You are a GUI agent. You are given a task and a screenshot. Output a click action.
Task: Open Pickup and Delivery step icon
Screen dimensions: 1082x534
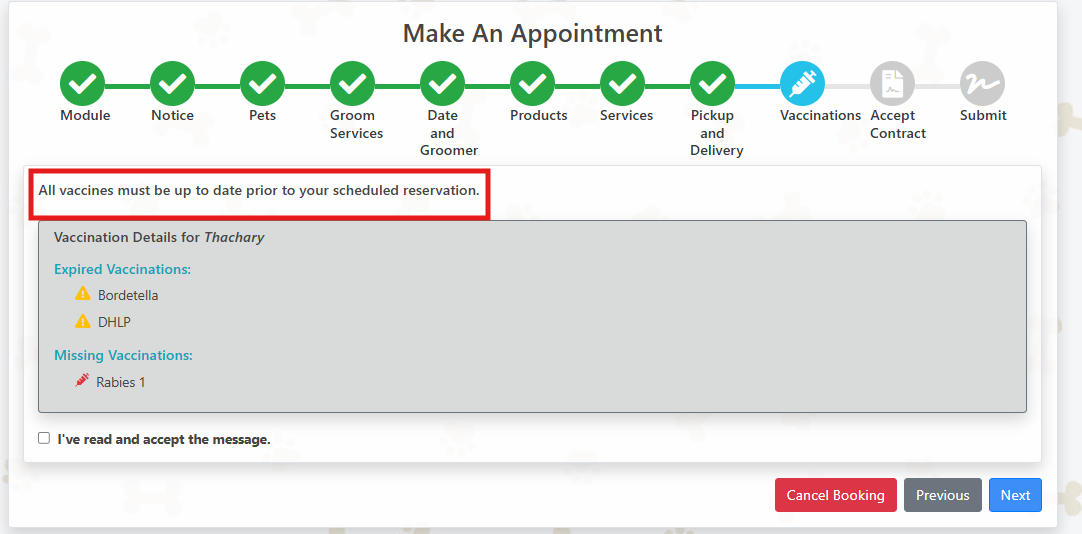(712, 84)
